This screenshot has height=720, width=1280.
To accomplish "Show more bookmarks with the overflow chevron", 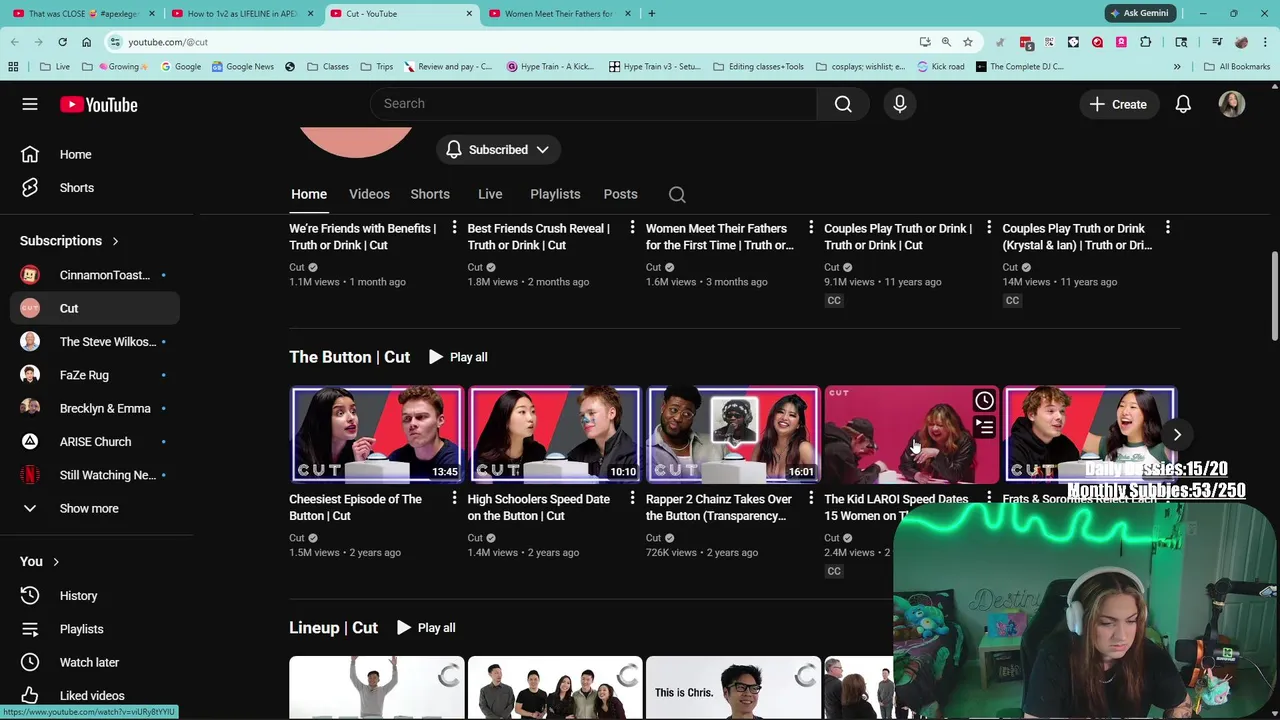I will 1177,67.
